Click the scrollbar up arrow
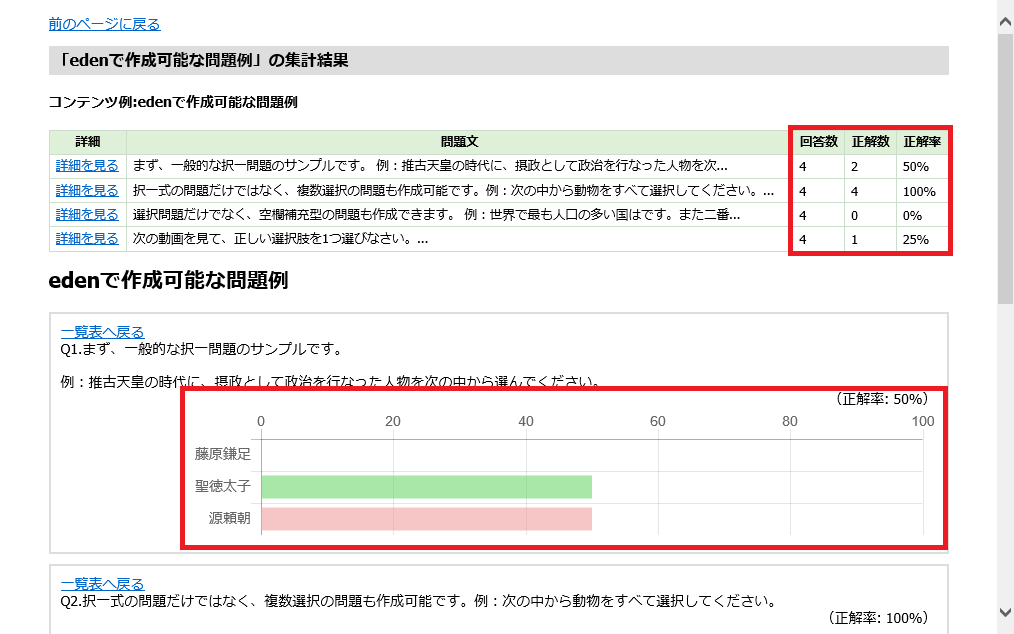This screenshot has height=634, width=1014. click(x=1005, y=22)
